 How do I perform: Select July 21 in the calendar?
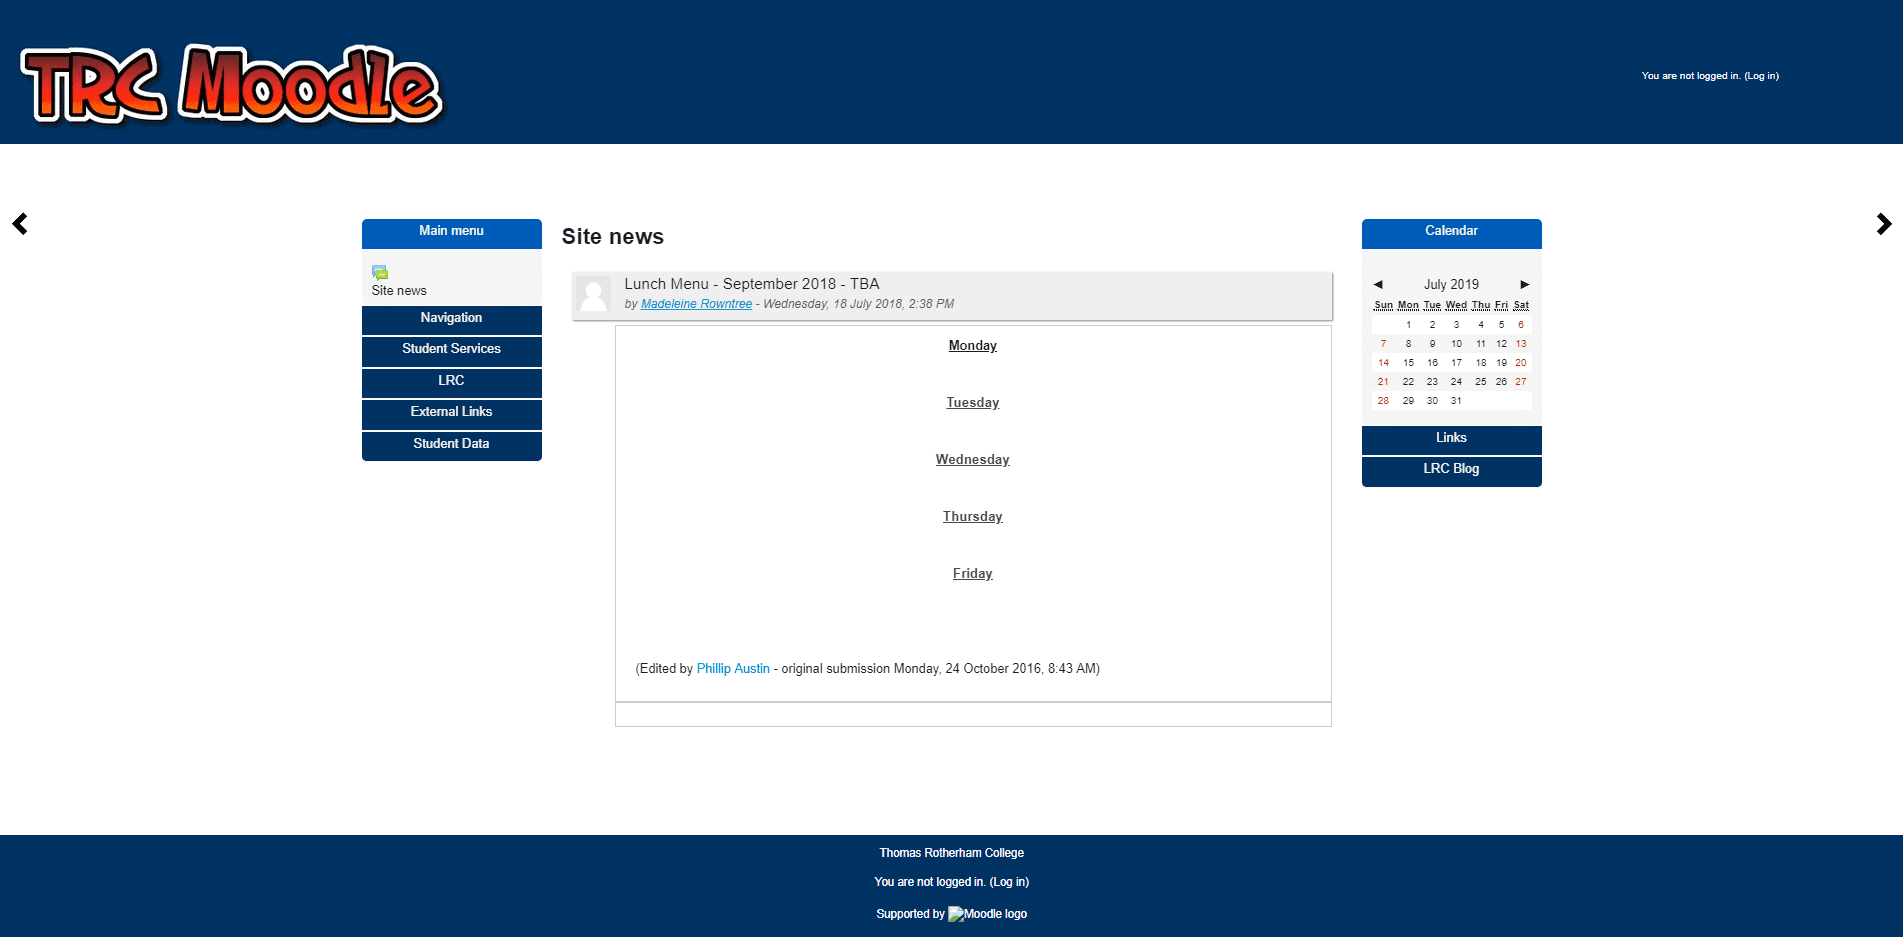(1384, 382)
